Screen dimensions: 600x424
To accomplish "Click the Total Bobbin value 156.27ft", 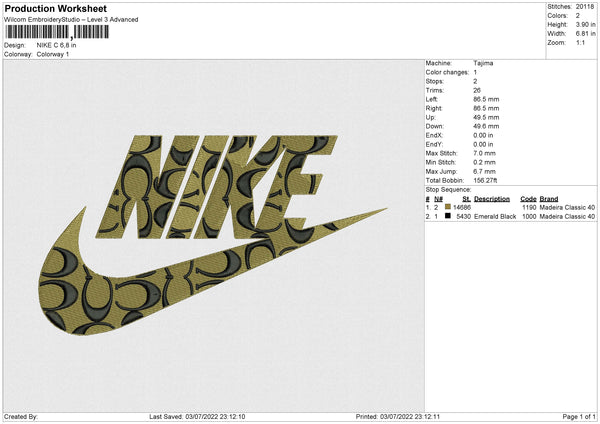I will pos(485,181).
